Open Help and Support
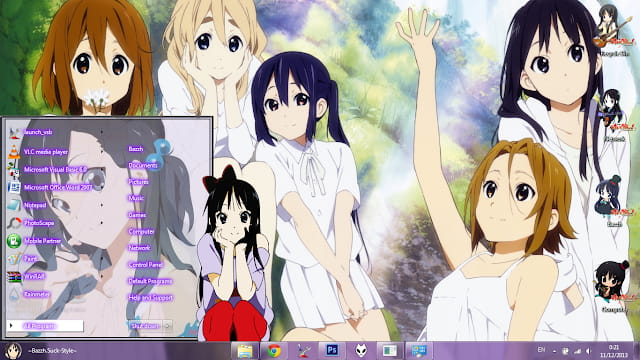Image resolution: width=640 pixels, height=360 pixels. tap(151, 298)
